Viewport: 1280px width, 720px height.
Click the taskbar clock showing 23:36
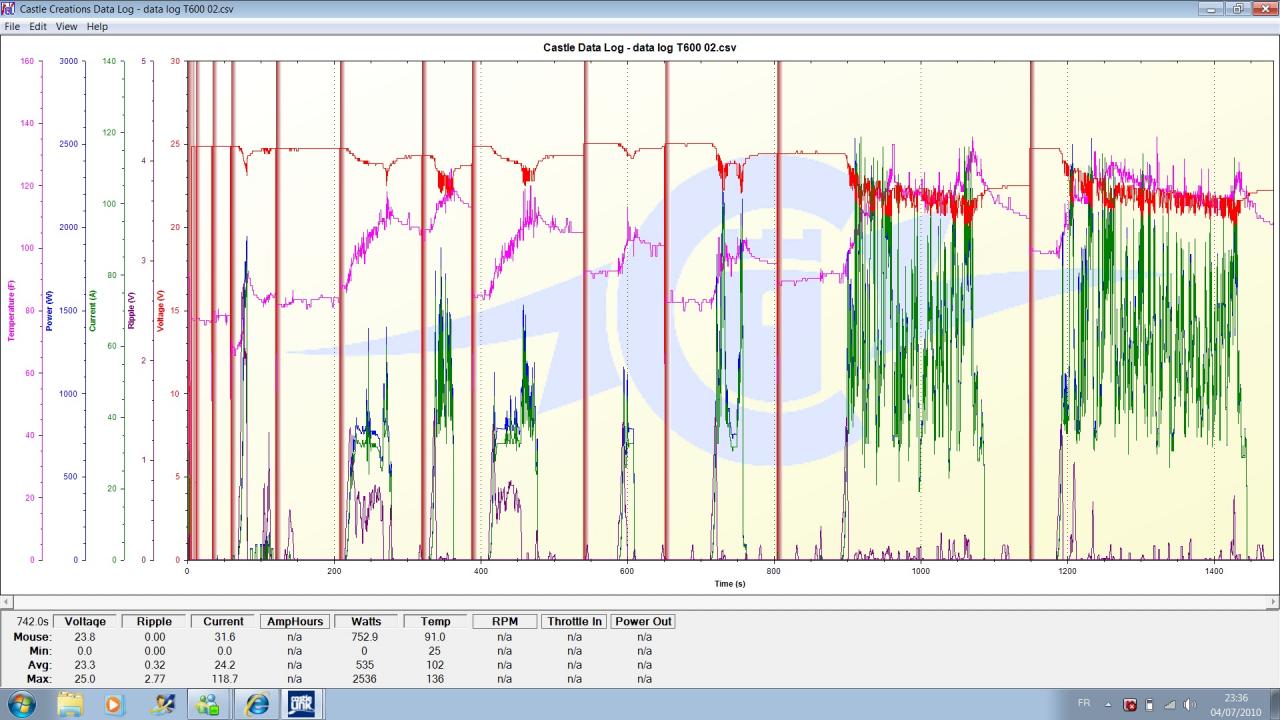1236,704
